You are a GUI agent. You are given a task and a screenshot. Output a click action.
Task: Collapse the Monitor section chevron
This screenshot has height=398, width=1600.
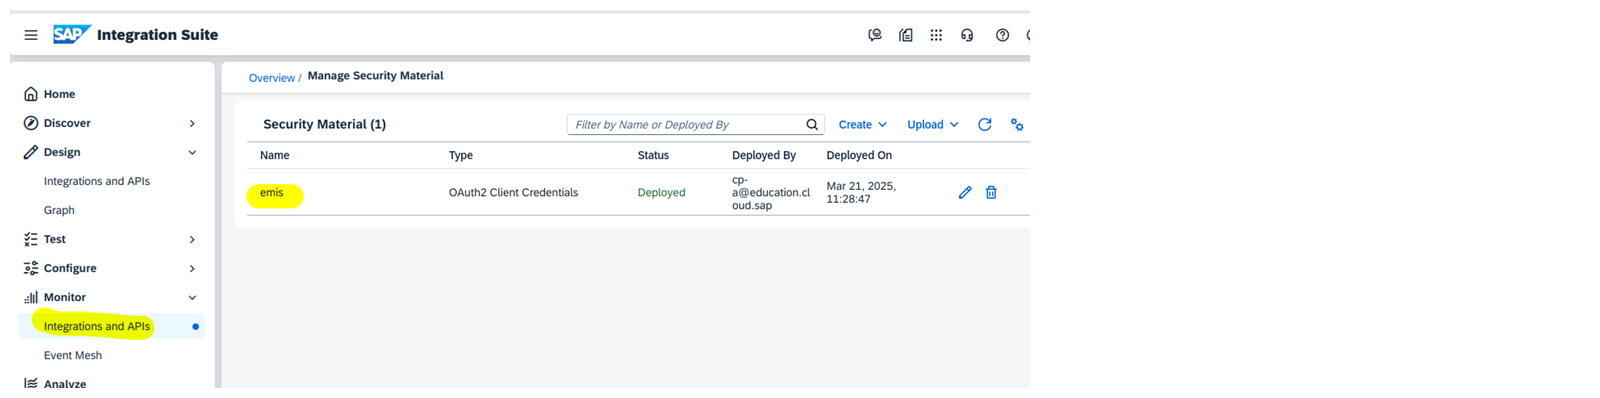(x=192, y=297)
